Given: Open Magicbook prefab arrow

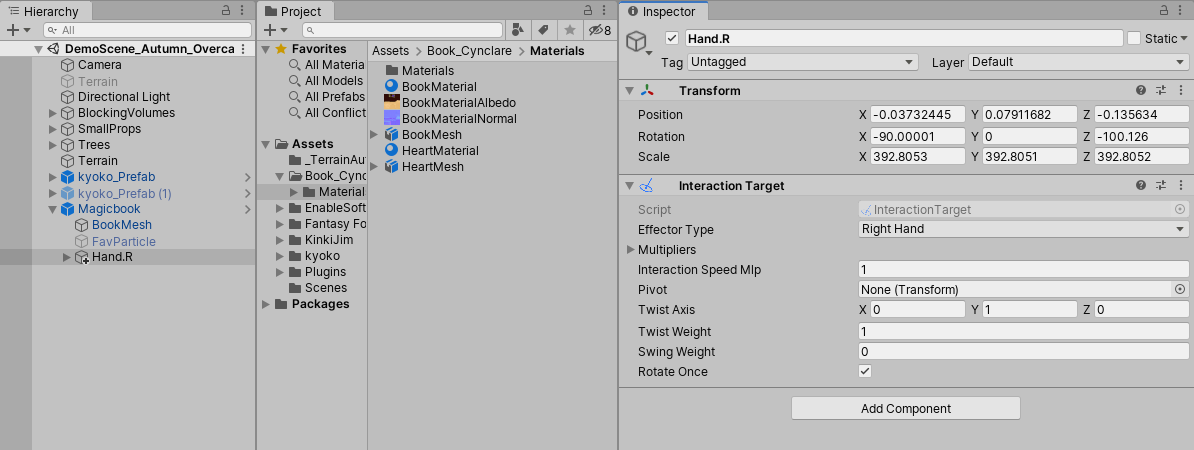Looking at the screenshot, I should point(247,209).
